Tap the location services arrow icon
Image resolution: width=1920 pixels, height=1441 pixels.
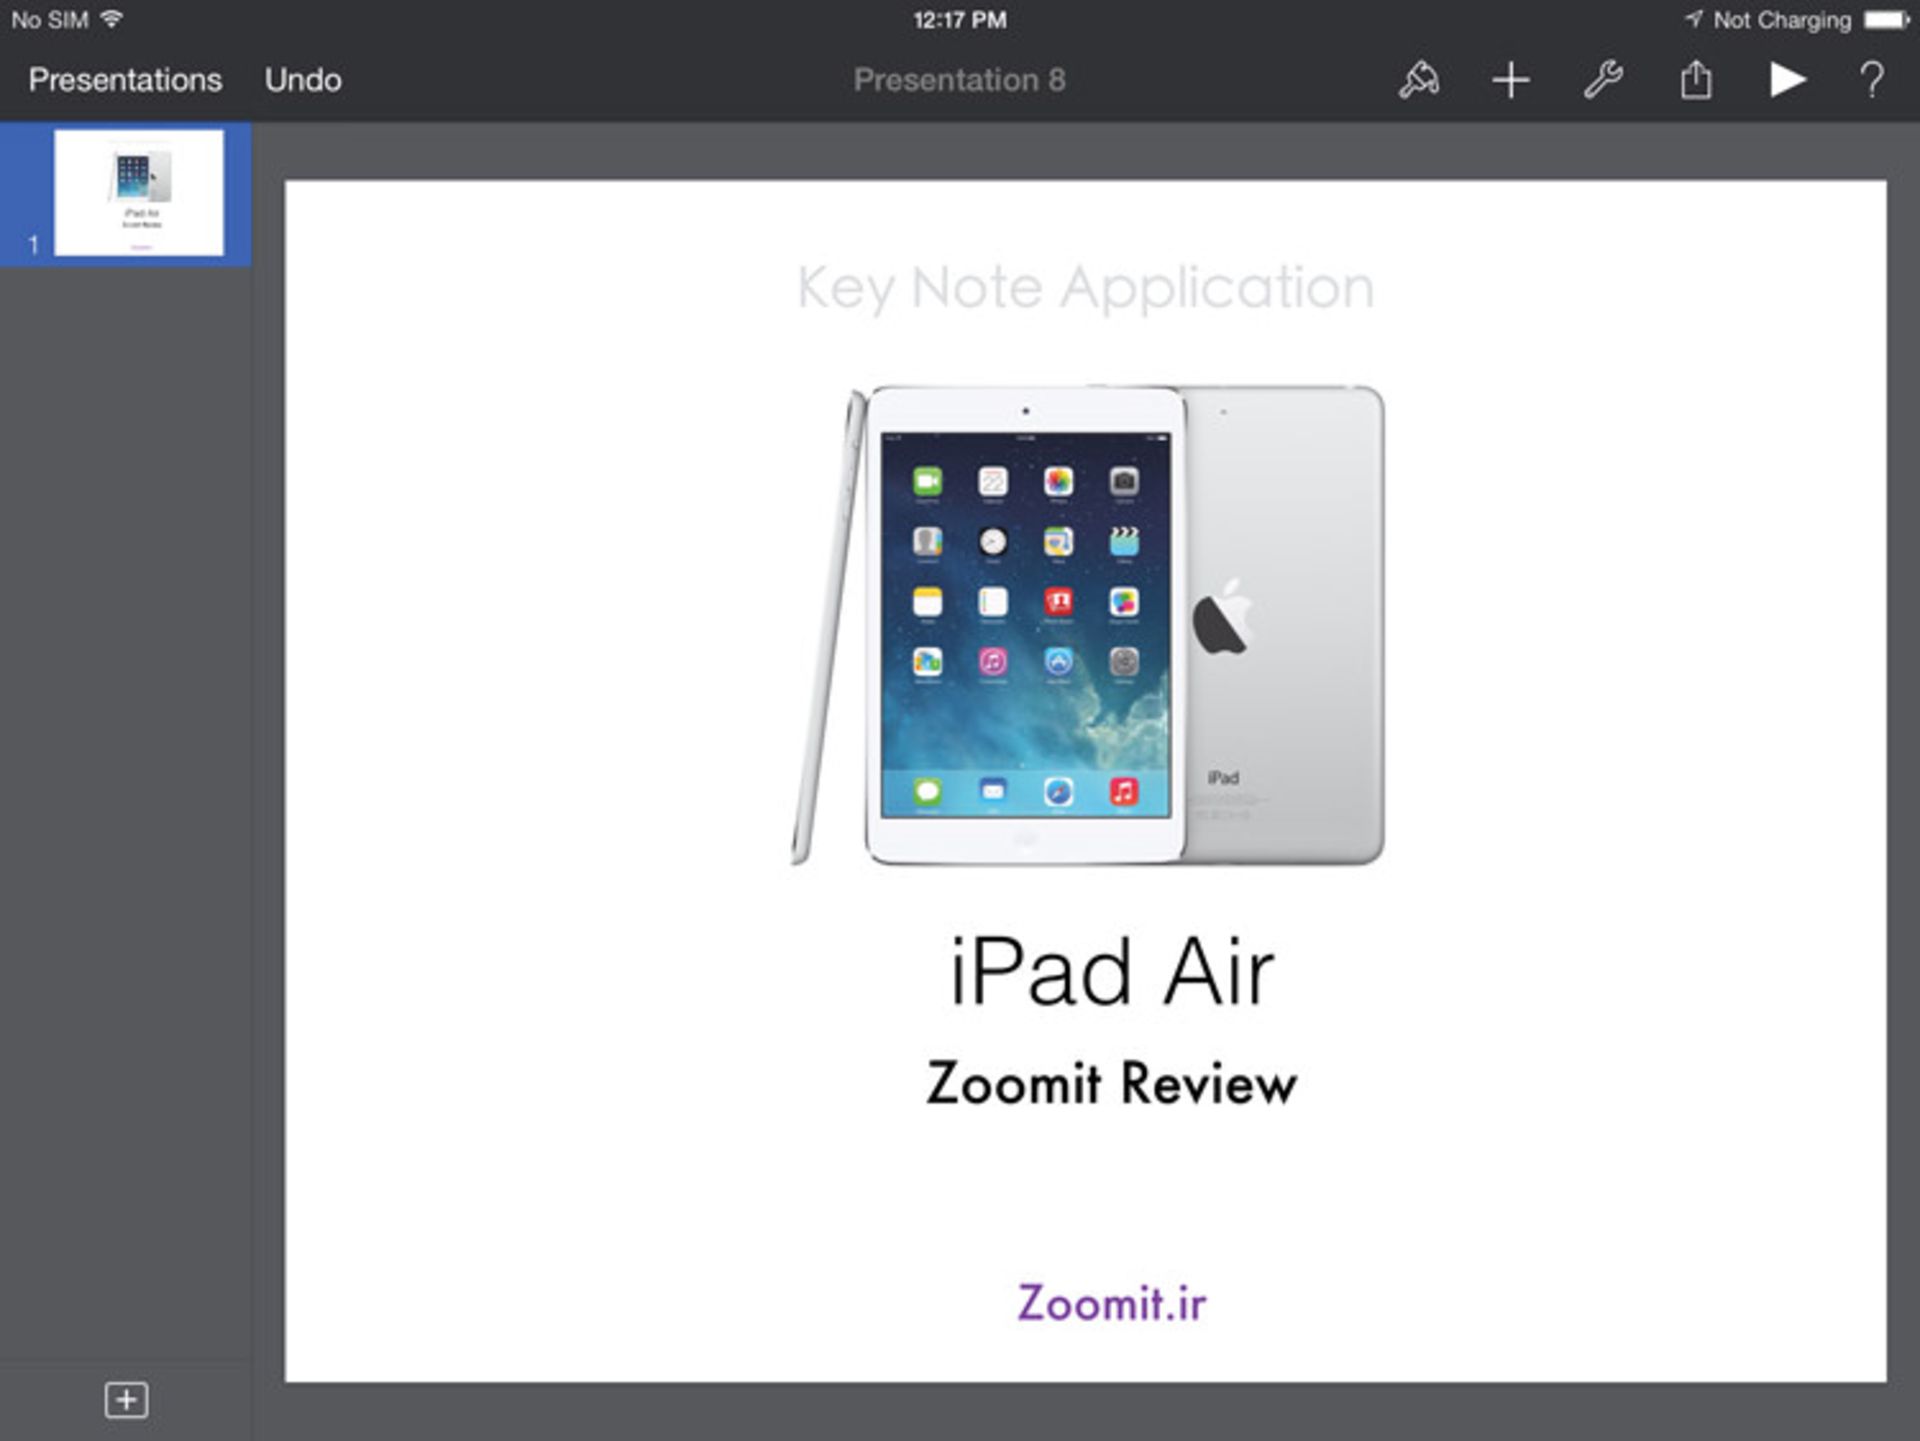coord(1693,20)
